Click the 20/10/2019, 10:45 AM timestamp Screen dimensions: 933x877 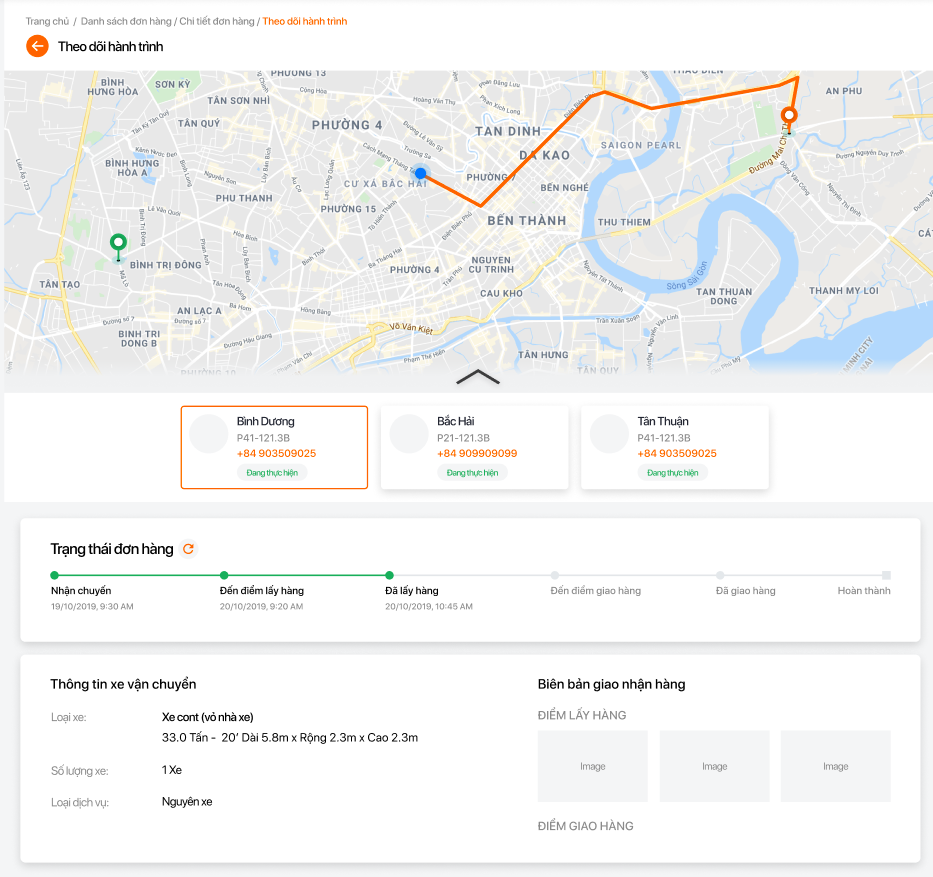coord(429,606)
